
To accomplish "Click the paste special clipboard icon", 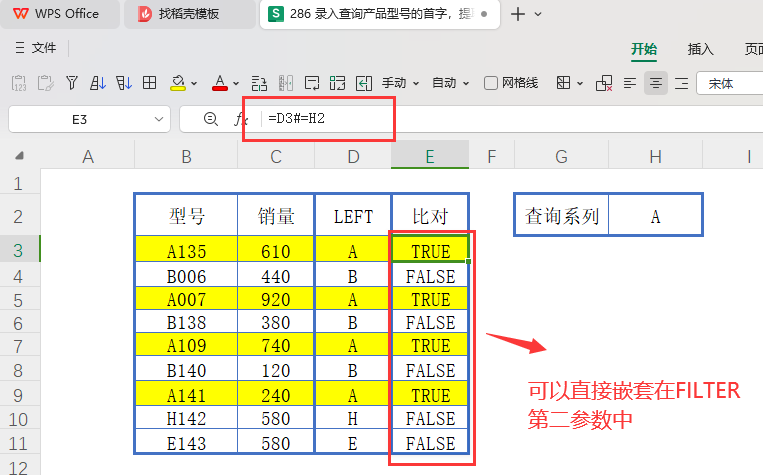I will [x=46, y=83].
